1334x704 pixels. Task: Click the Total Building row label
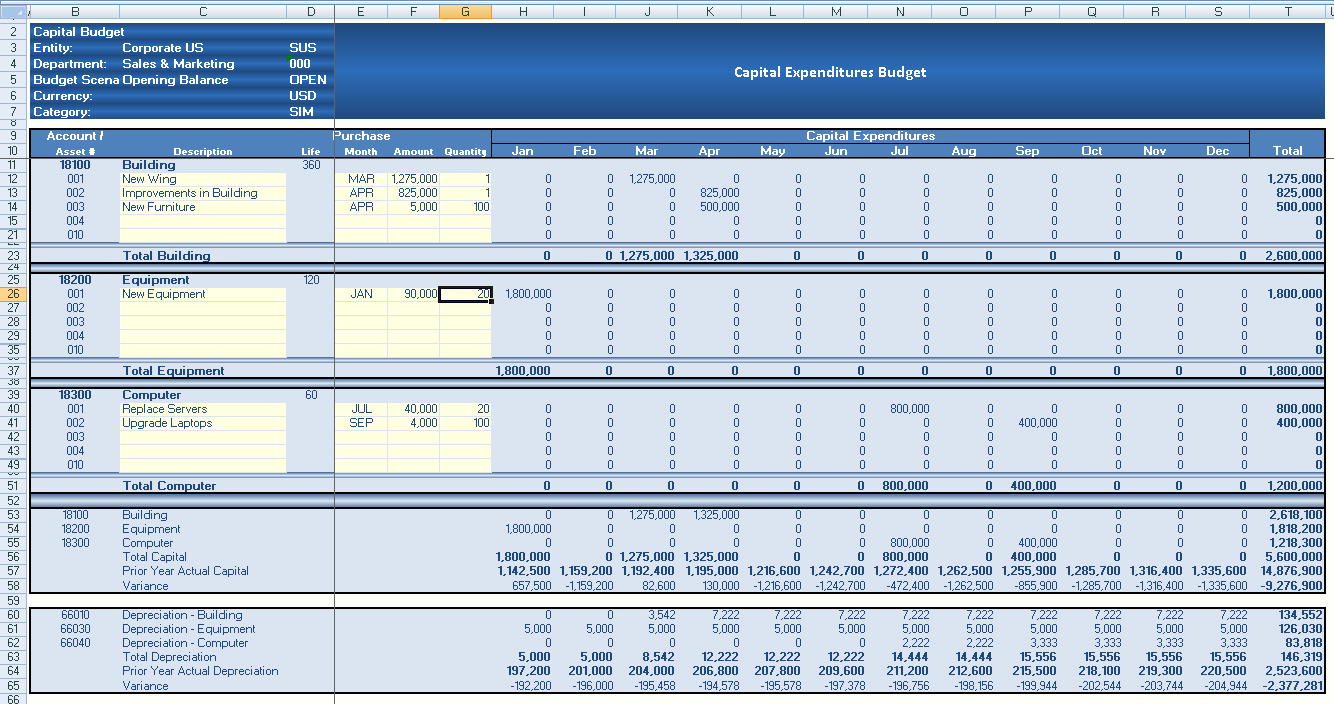[x=166, y=256]
